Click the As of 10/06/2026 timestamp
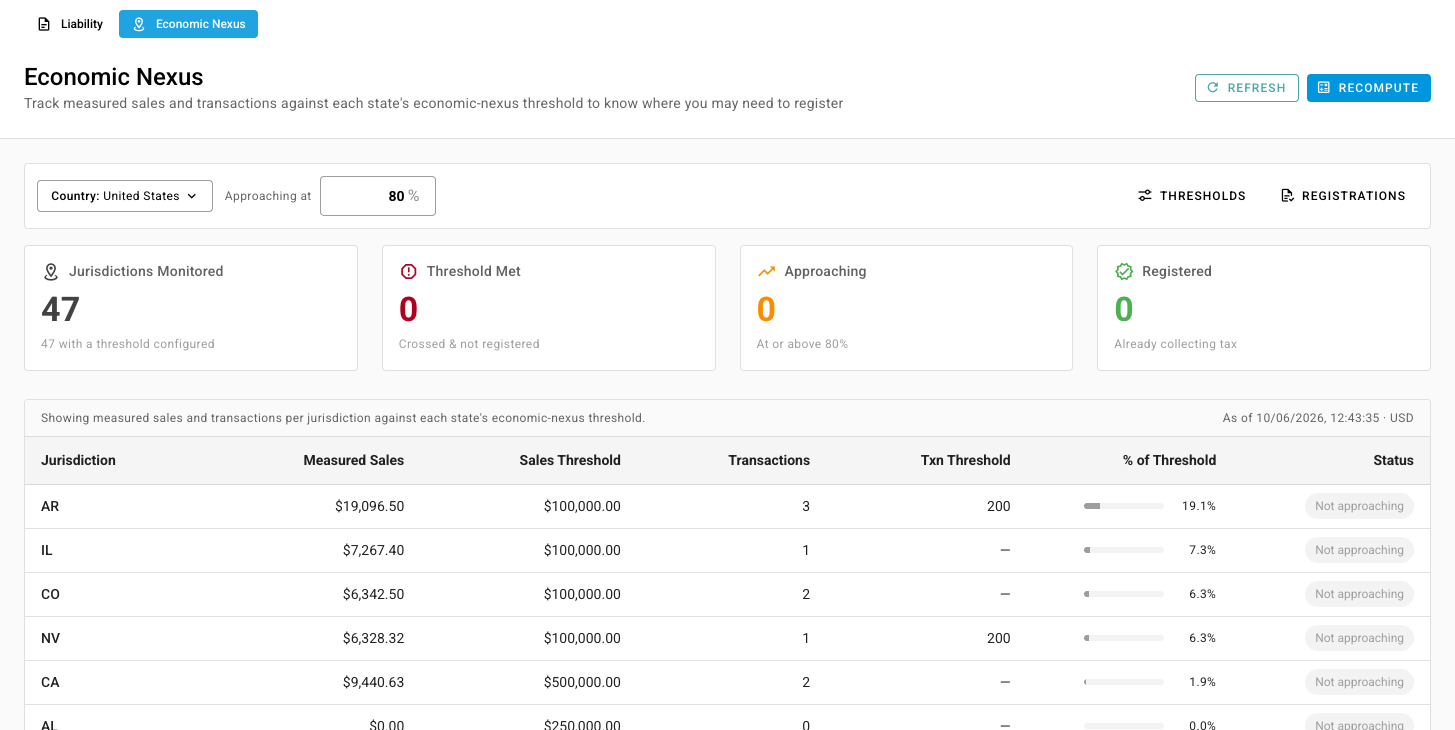1455x730 pixels. (x=1318, y=418)
